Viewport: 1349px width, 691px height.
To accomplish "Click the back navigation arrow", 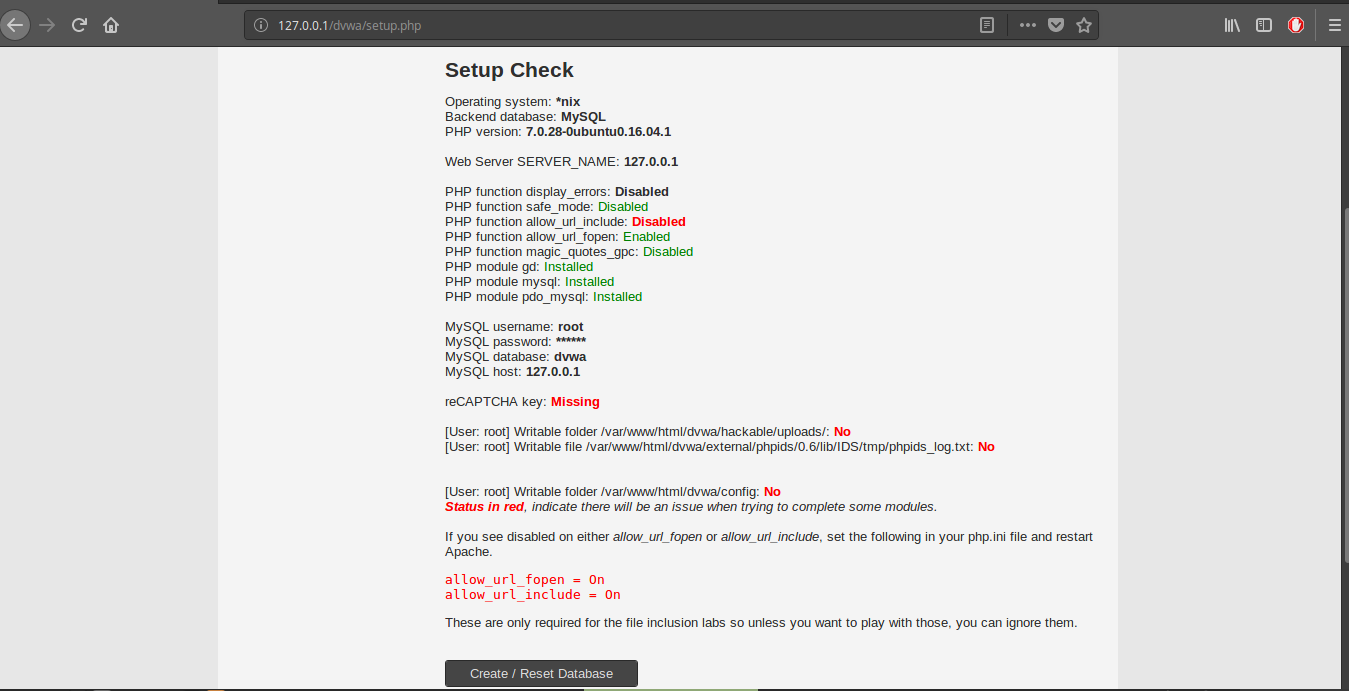I will click(15, 25).
